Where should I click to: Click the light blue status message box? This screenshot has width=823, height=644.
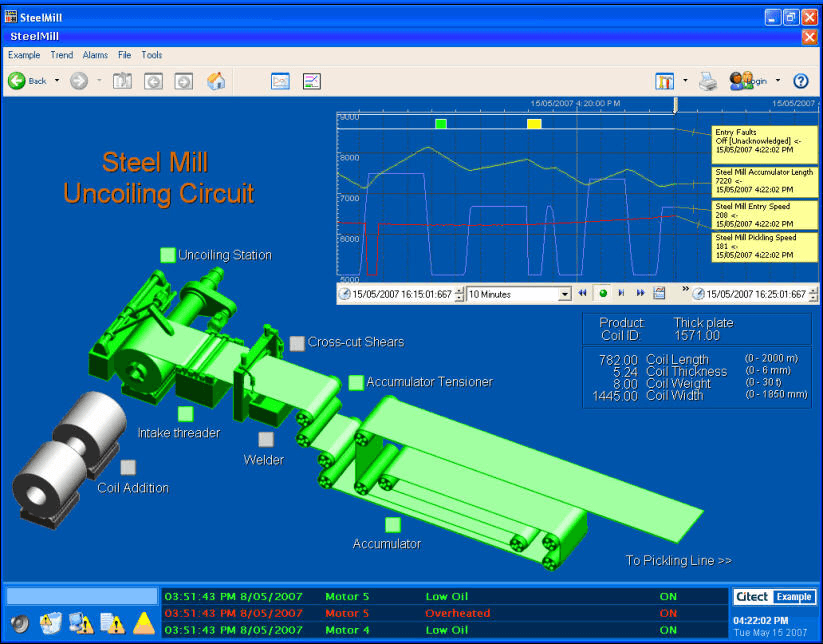(x=82, y=596)
